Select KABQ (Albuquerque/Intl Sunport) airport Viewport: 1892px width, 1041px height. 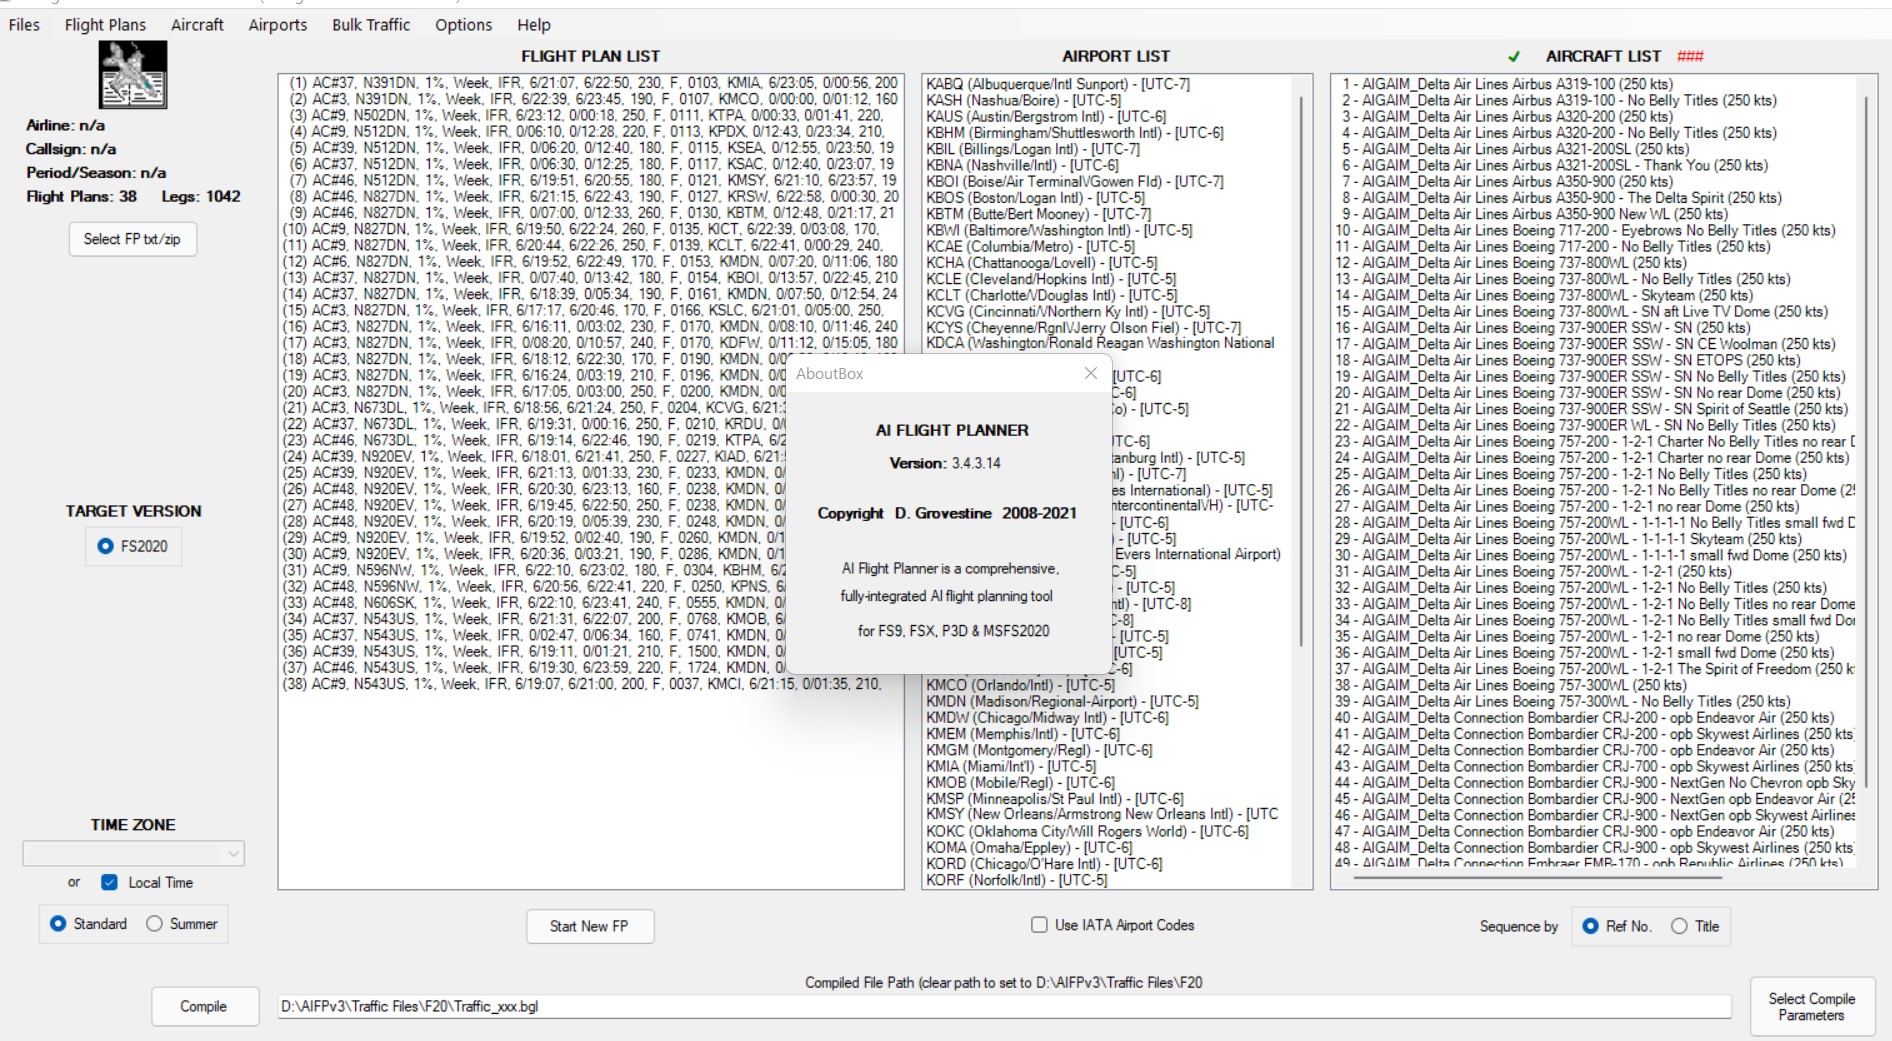[x=1058, y=84]
